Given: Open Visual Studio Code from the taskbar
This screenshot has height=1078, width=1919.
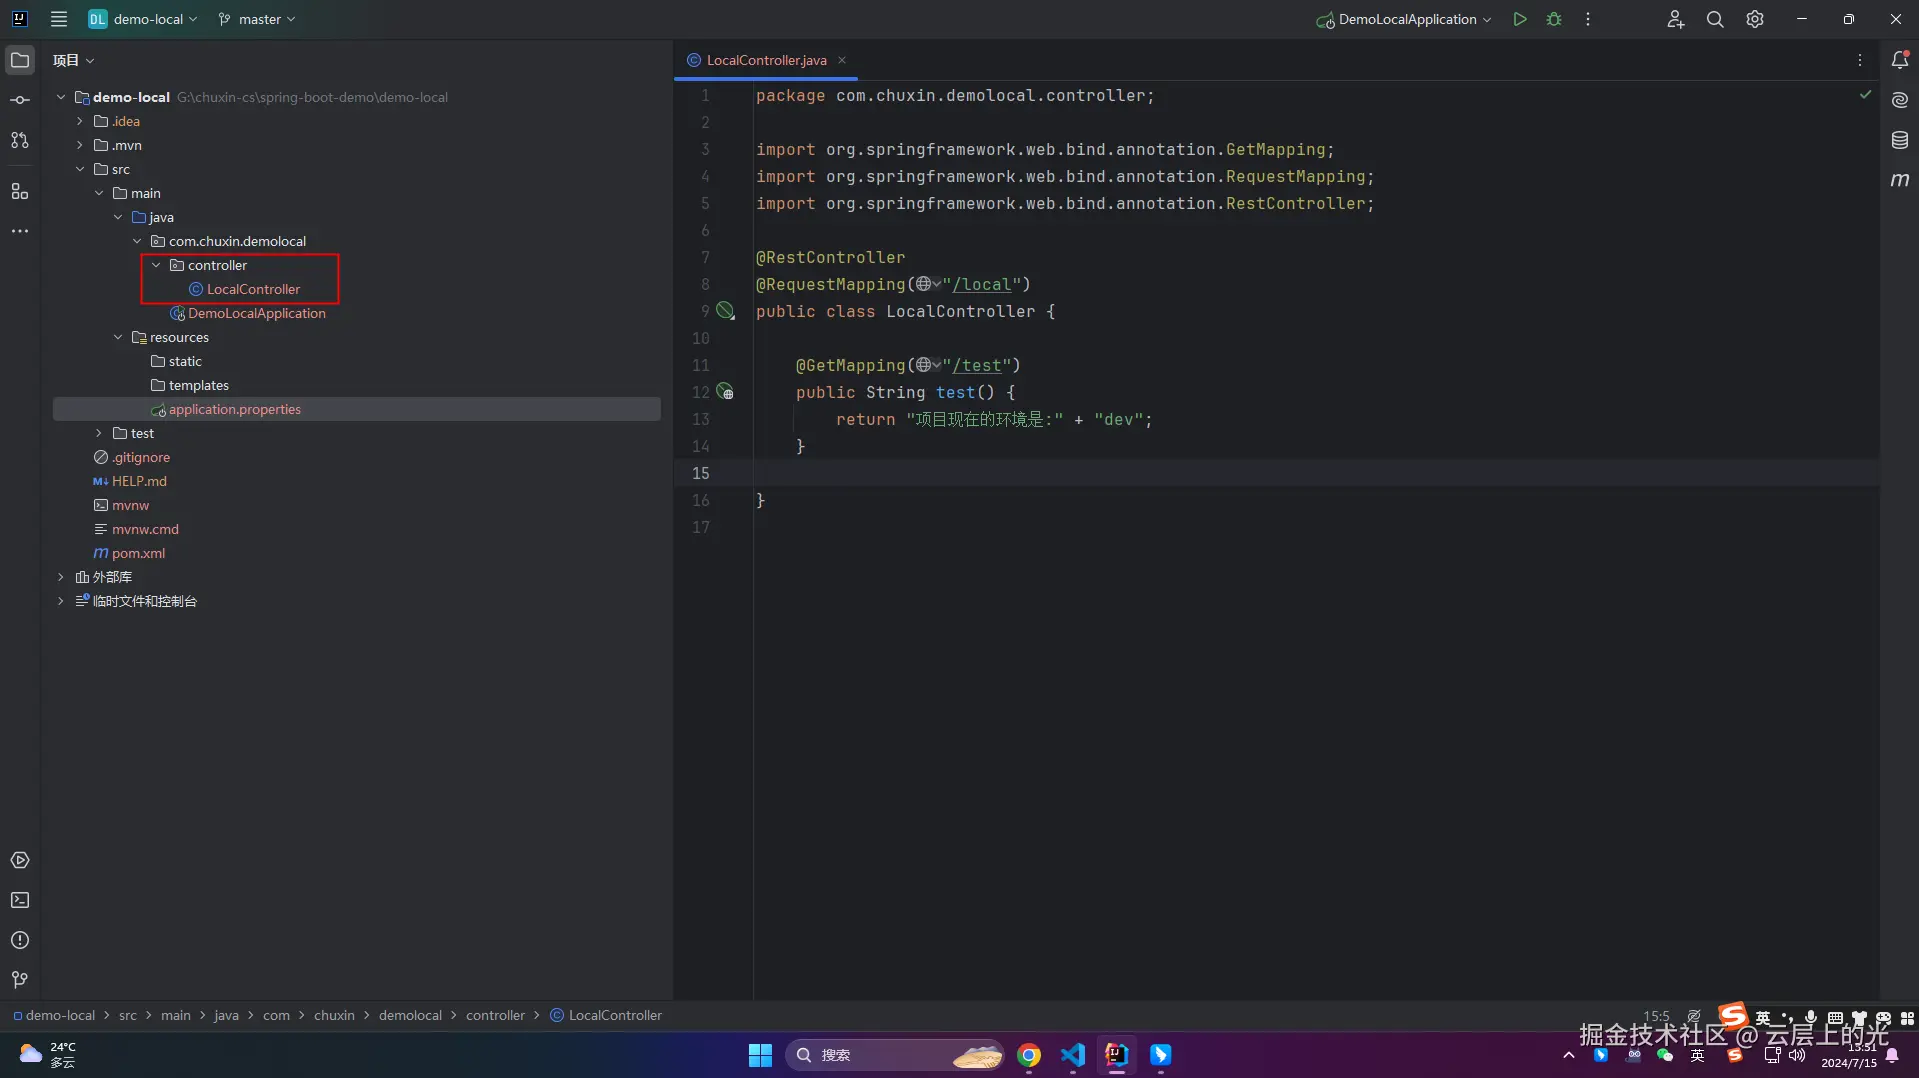Looking at the screenshot, I should point(1072,1055).
